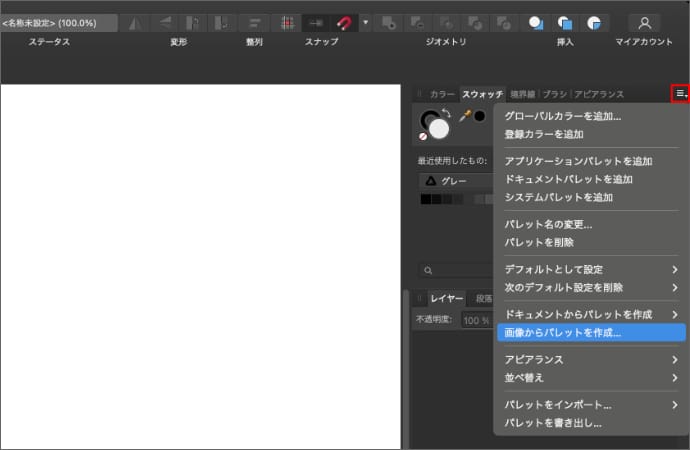
Task: Pick color with the eyedropper icon
Action: pos(465,116)
